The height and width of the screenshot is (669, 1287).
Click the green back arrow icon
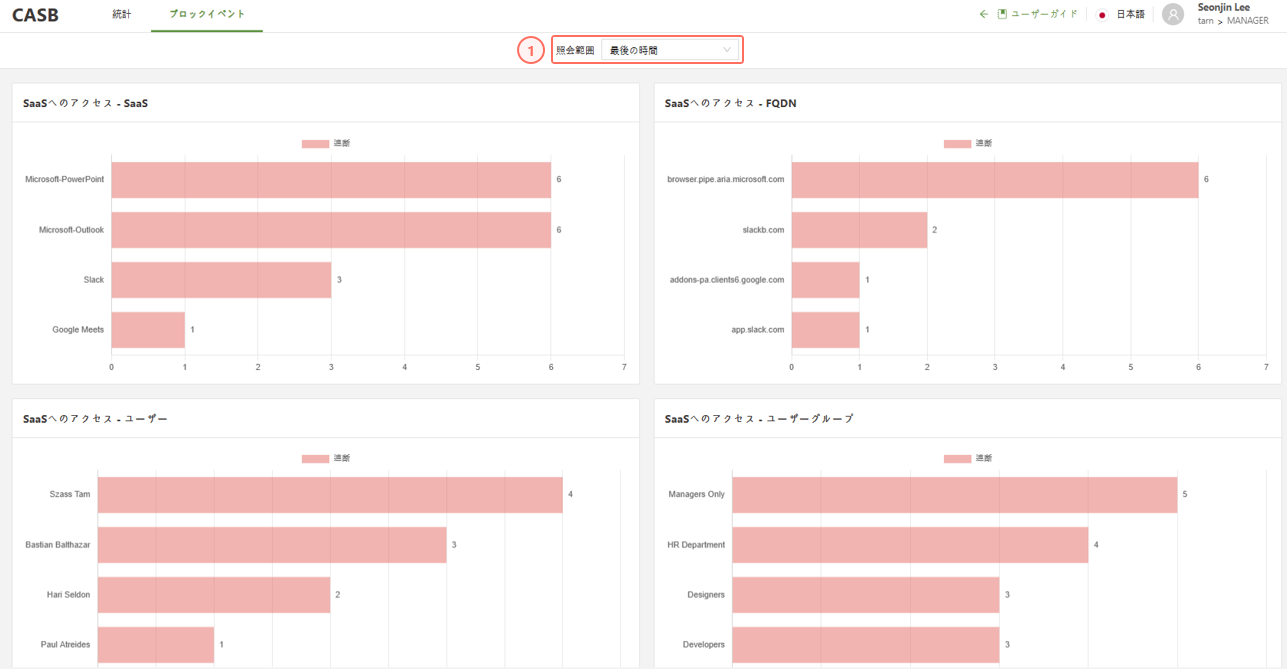984,15
